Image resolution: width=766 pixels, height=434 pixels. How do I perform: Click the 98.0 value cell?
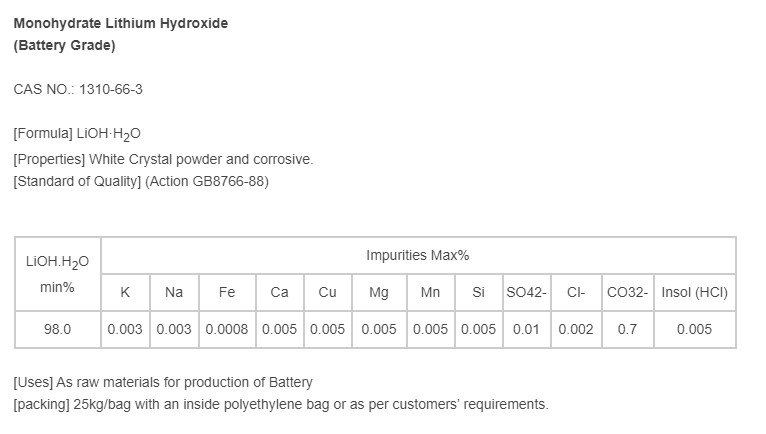click(x=57, y=329)
